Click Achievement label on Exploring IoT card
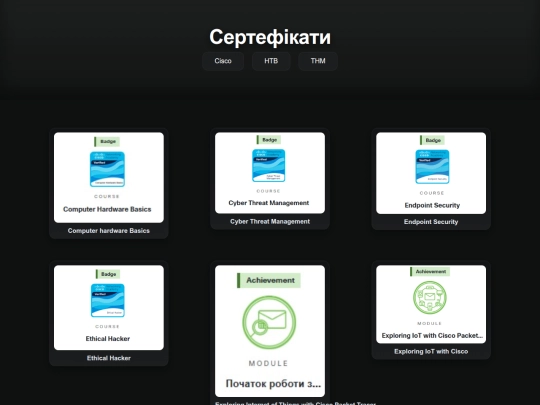The width and height of the screenshot is (540, 405). click(430, 271)
